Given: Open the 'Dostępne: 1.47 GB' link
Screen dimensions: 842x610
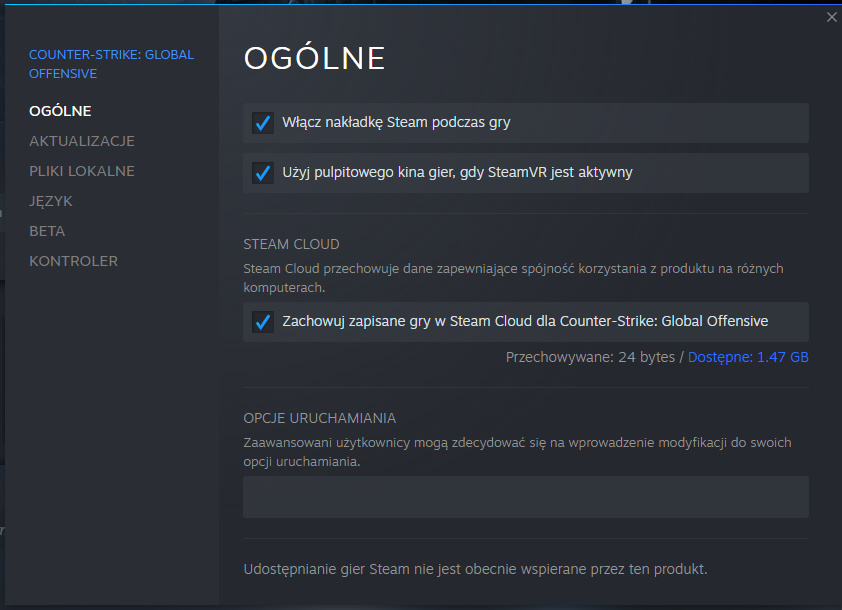Looking at the screenshot, I should click(748, 357).
